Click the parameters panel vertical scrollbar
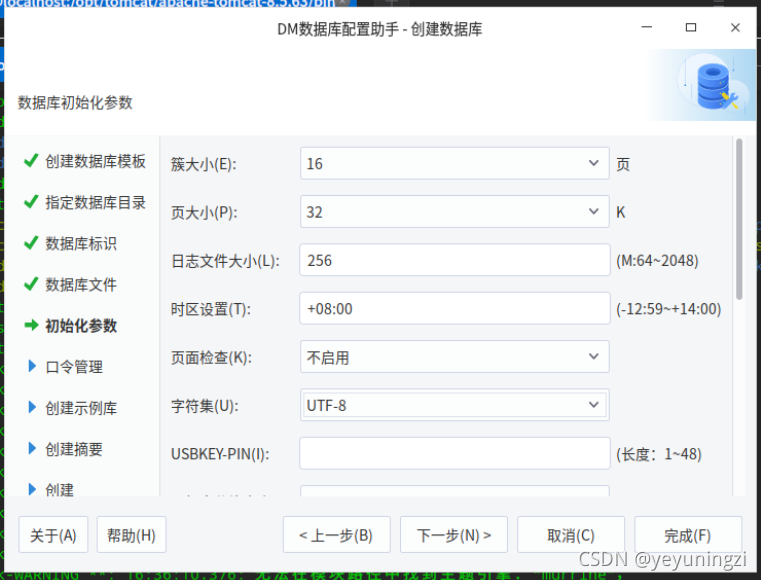The image size is (761, 580). pos(739,219)
